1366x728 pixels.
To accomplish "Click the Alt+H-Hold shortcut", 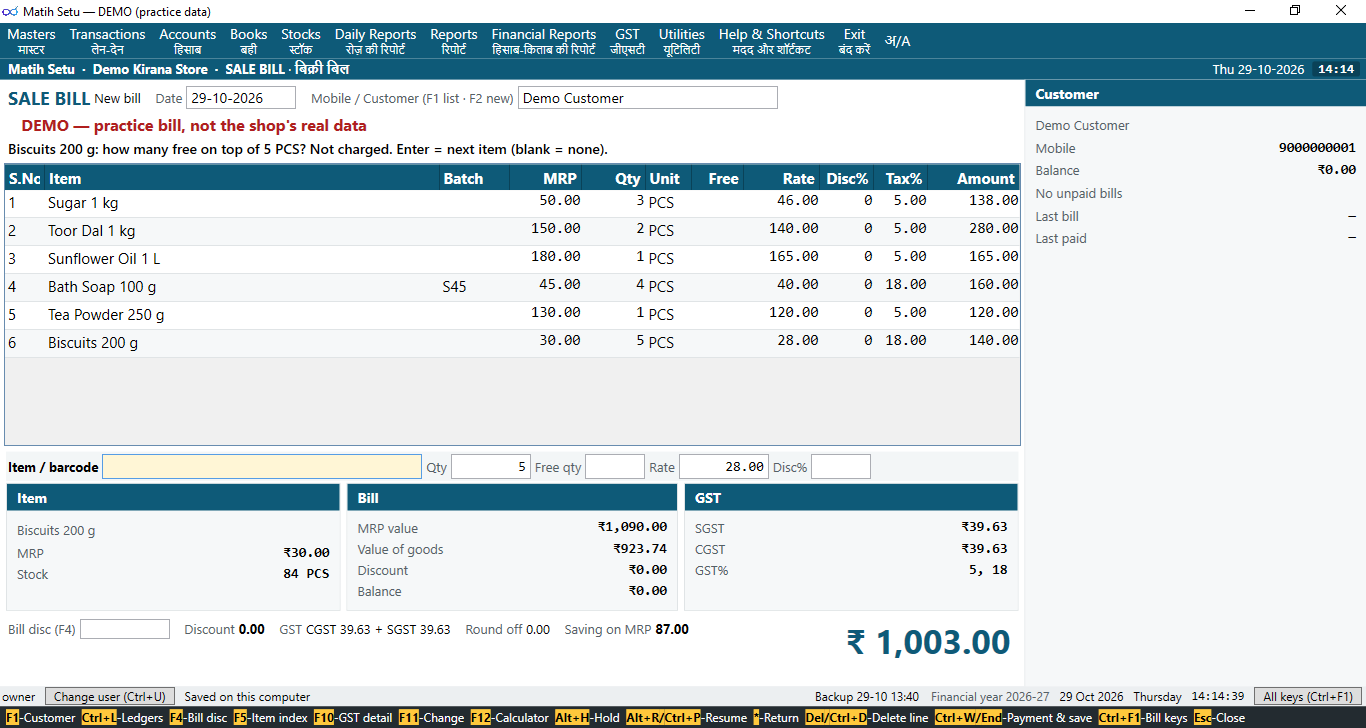I will 588,718.
